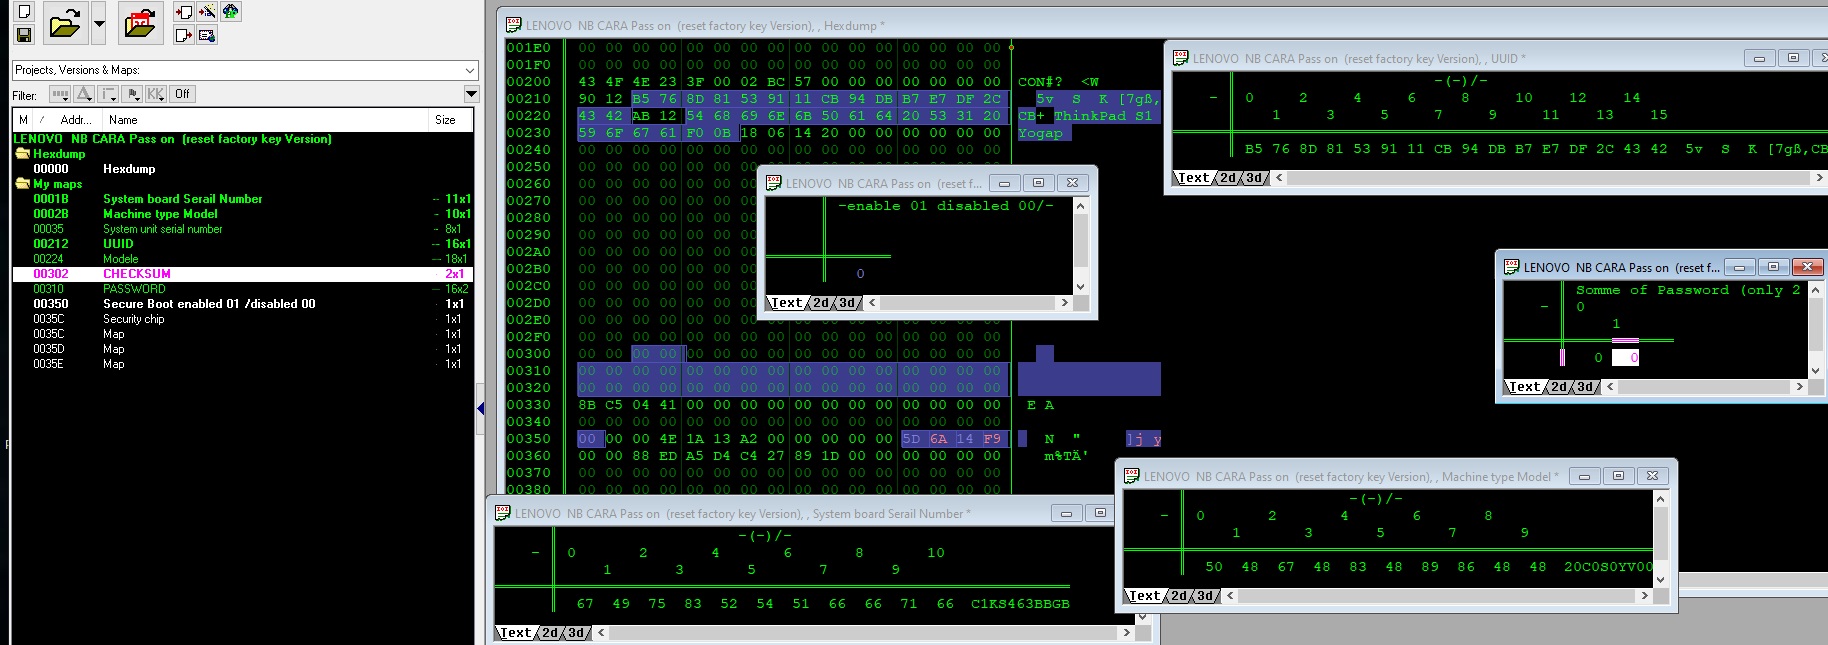
Task: Click the Save project floppy icon
Action: pos(24,35)
